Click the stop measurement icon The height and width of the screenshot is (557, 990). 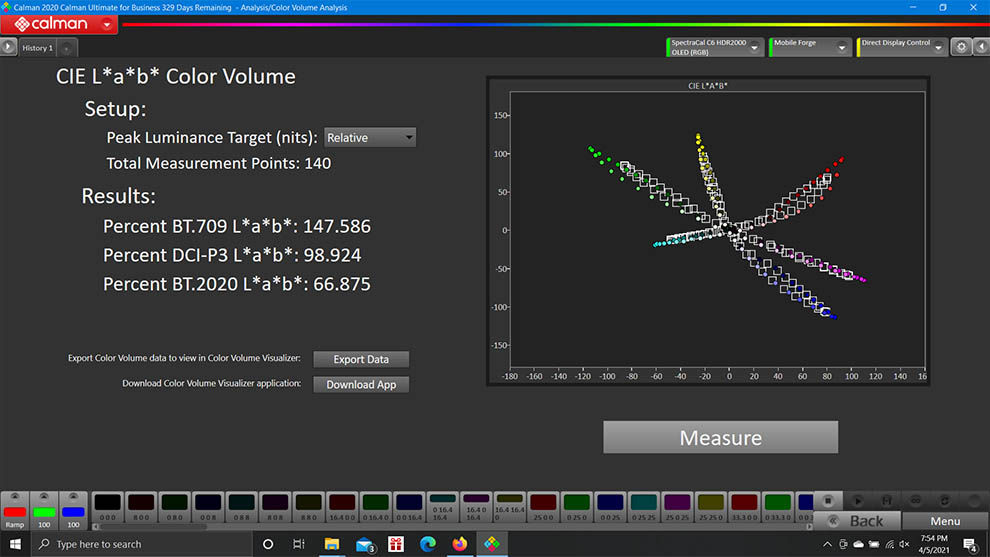click(828, 501)
